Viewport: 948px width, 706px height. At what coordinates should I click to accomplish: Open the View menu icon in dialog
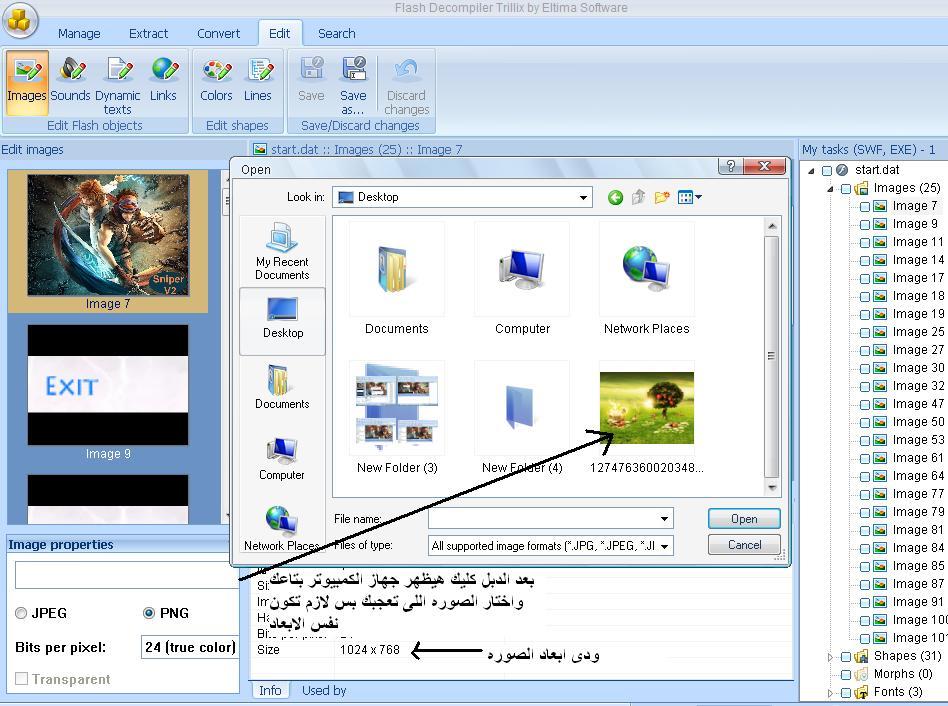(689, 197)
